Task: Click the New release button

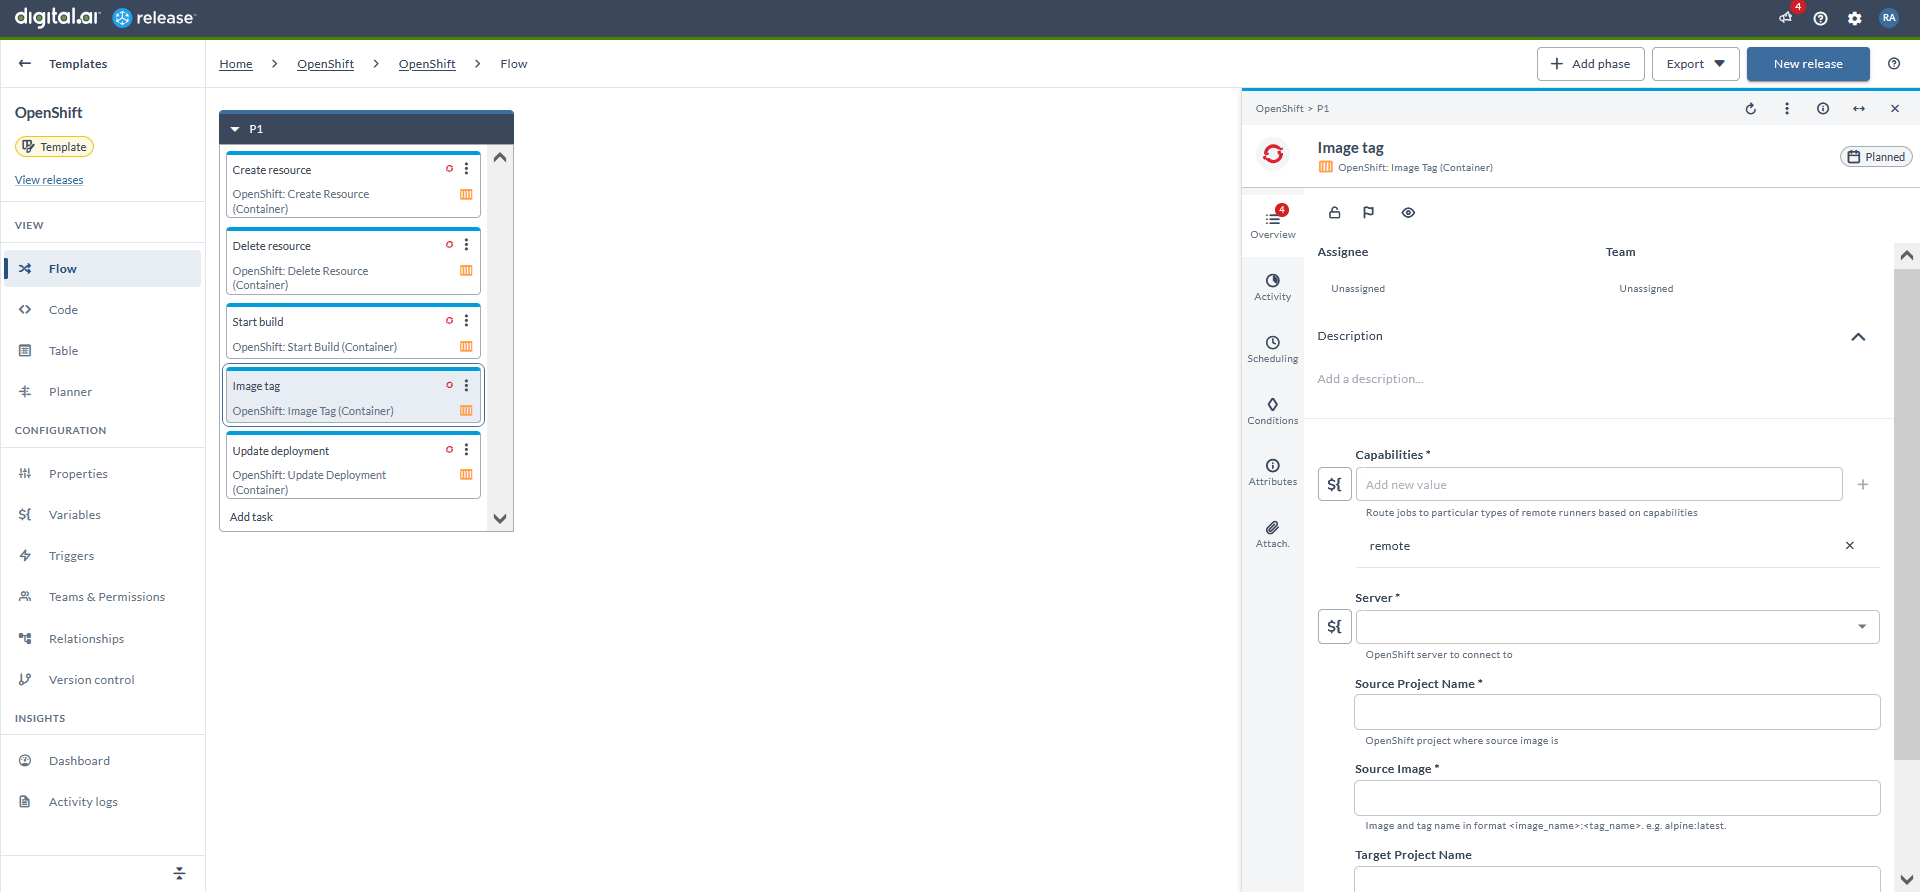Action: (1807, 64)
